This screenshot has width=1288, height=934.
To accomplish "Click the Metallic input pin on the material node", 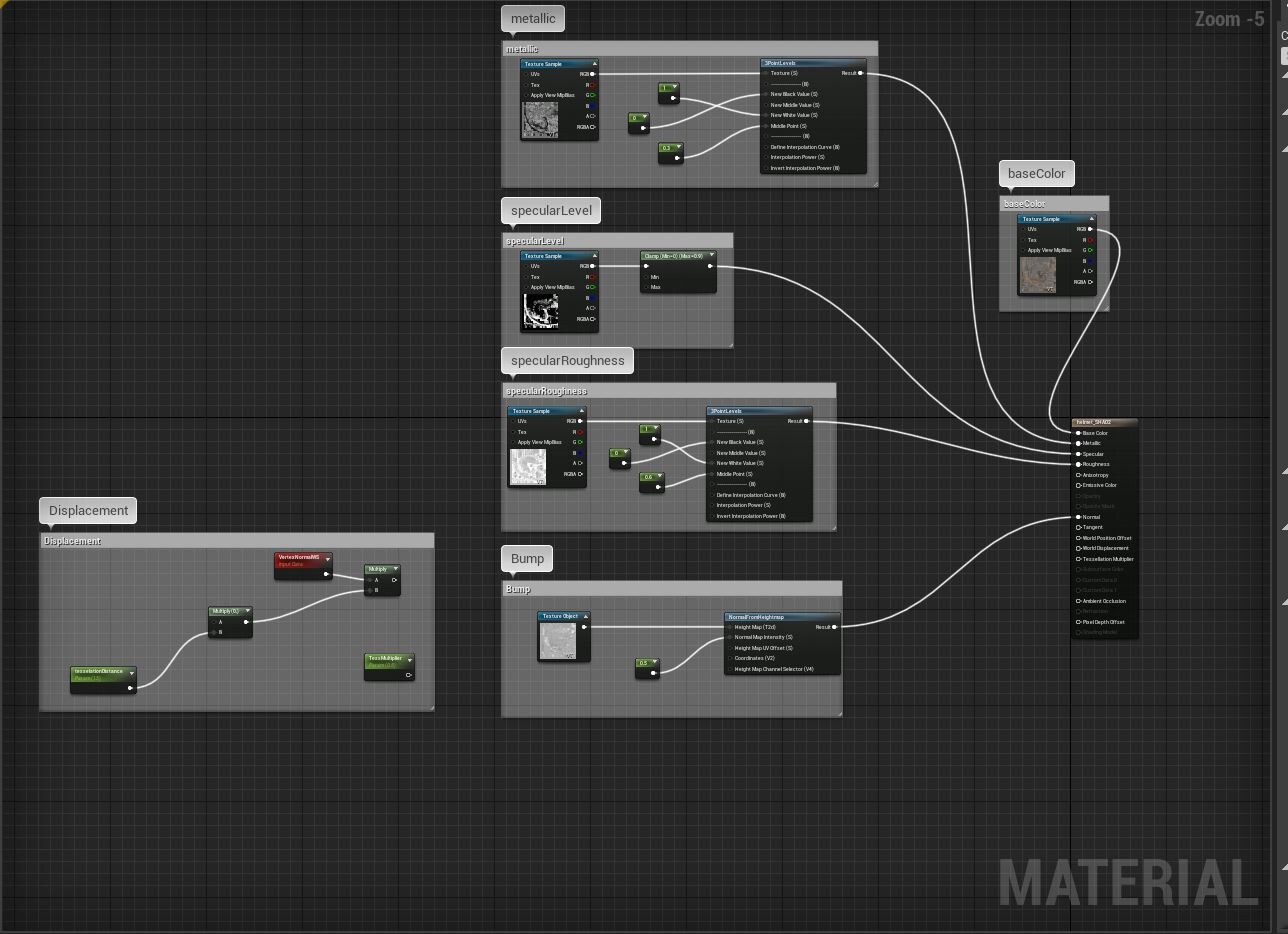I will pos(1077,443).
